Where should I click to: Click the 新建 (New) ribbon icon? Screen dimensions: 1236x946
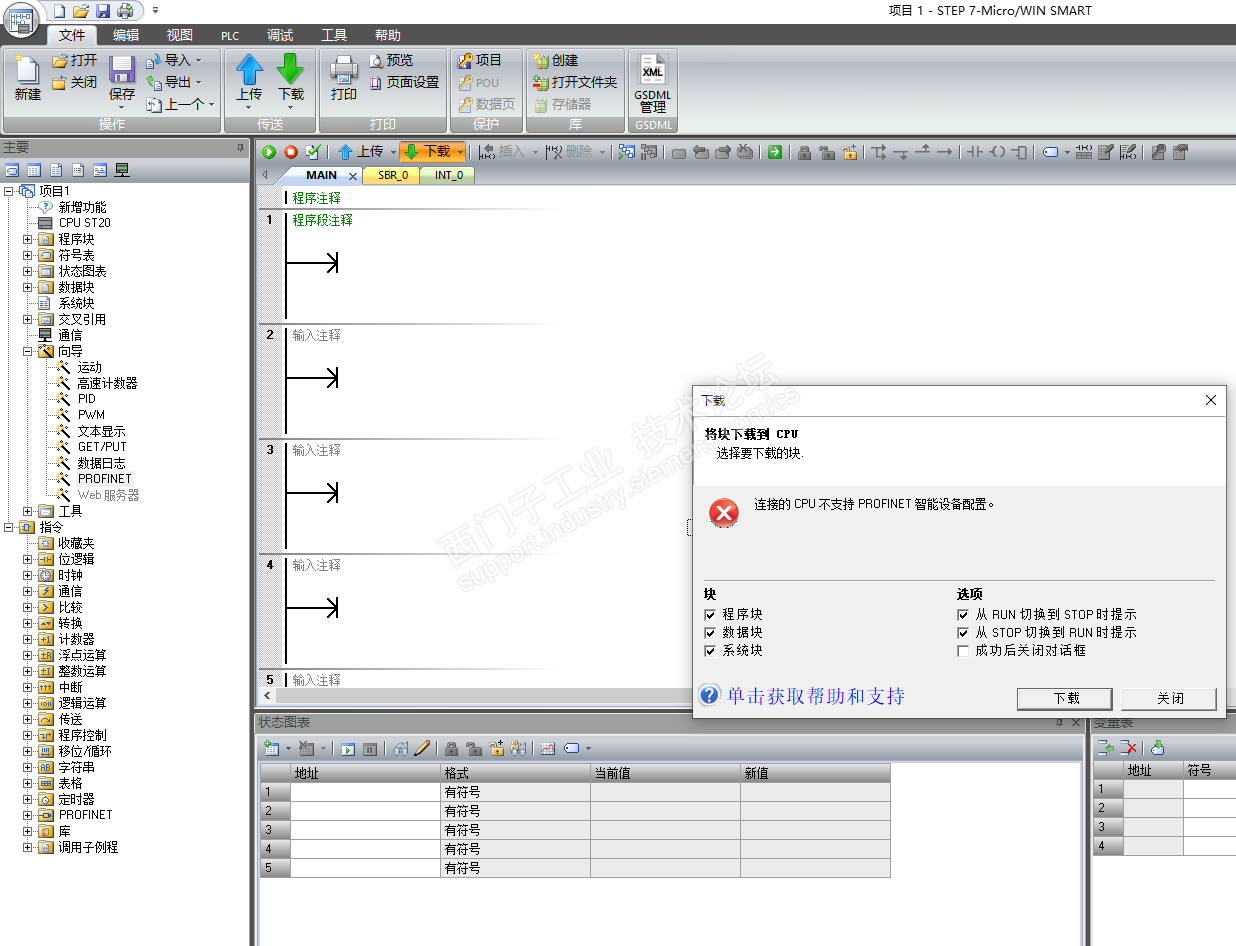[28, 78]
